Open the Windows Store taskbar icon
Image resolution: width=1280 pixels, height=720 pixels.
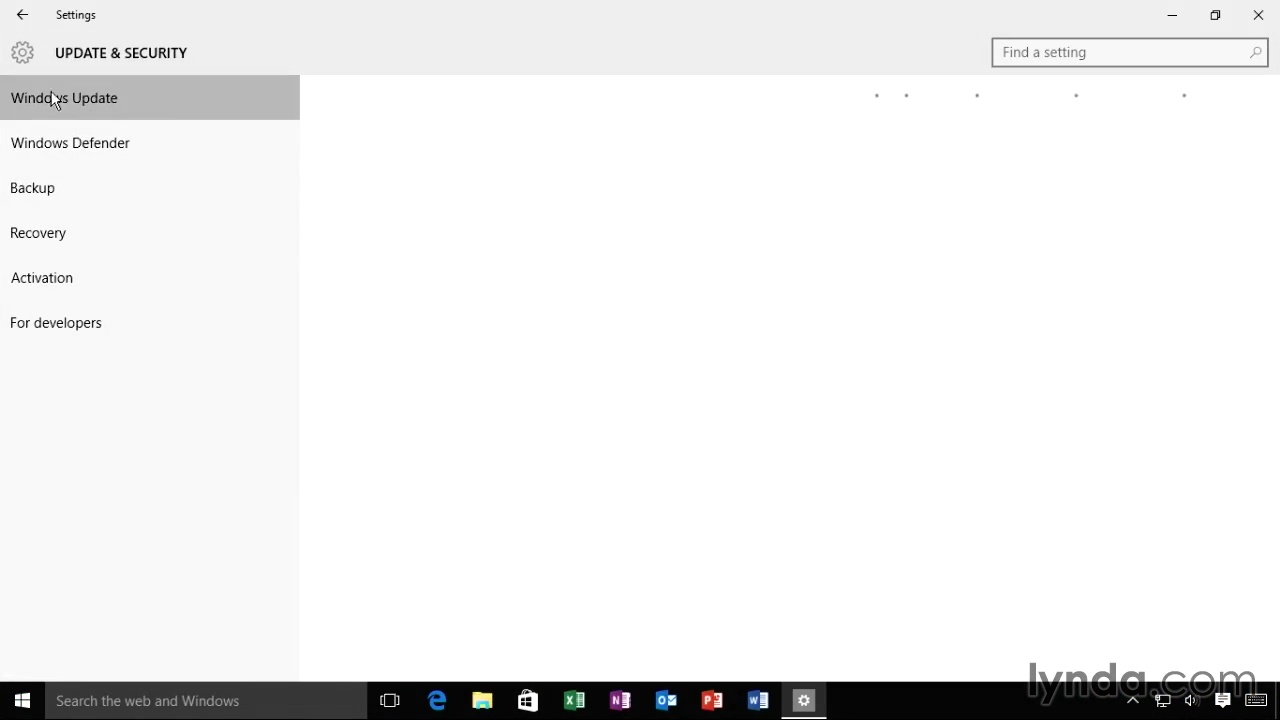pos(528,701)
